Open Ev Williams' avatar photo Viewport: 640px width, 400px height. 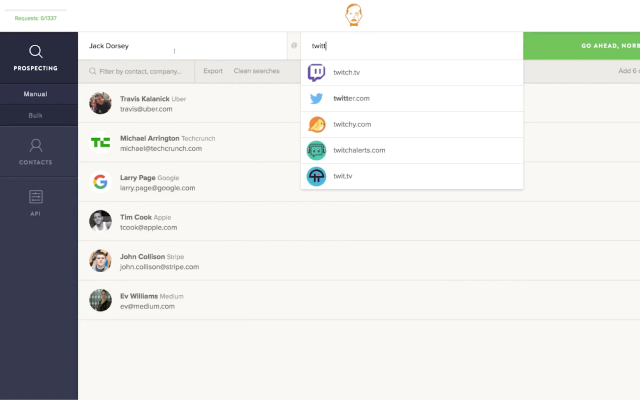[100, 300]
